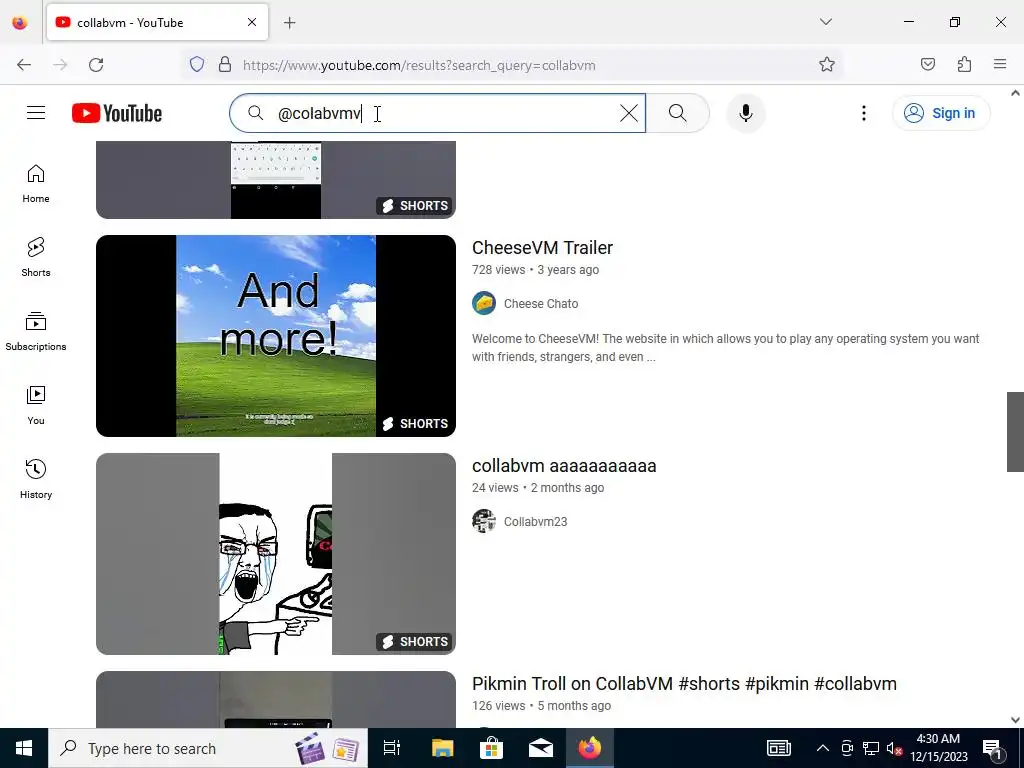
Task: Visit the Collabvm23 channel name
Action: click(x=536, y=522)
